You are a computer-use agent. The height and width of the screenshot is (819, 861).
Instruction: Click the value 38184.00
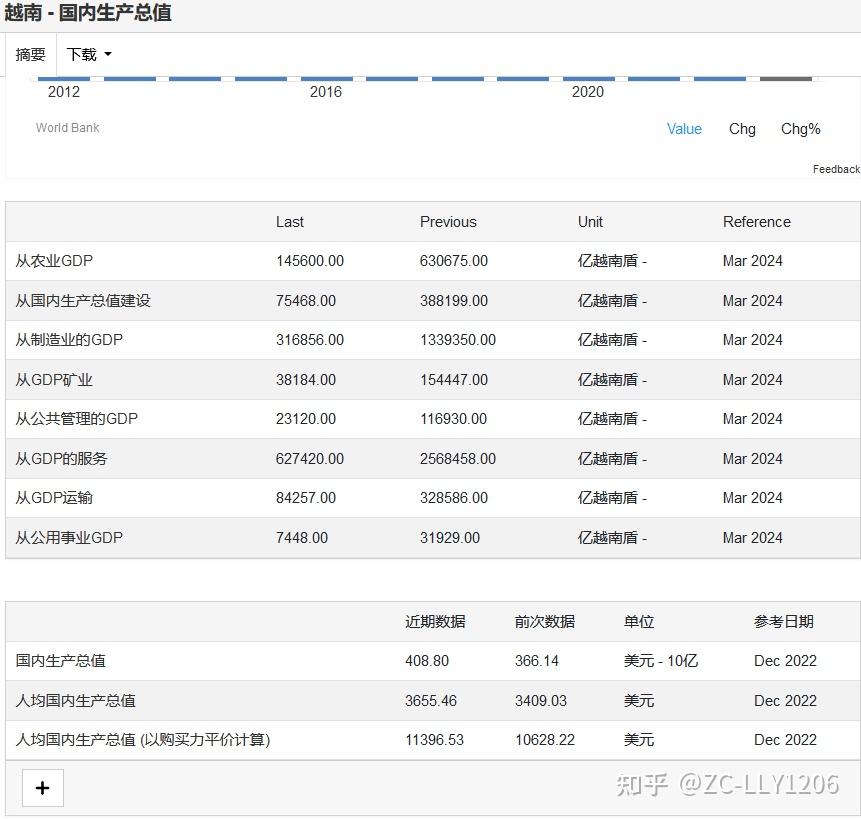click(x=306, y=380)
